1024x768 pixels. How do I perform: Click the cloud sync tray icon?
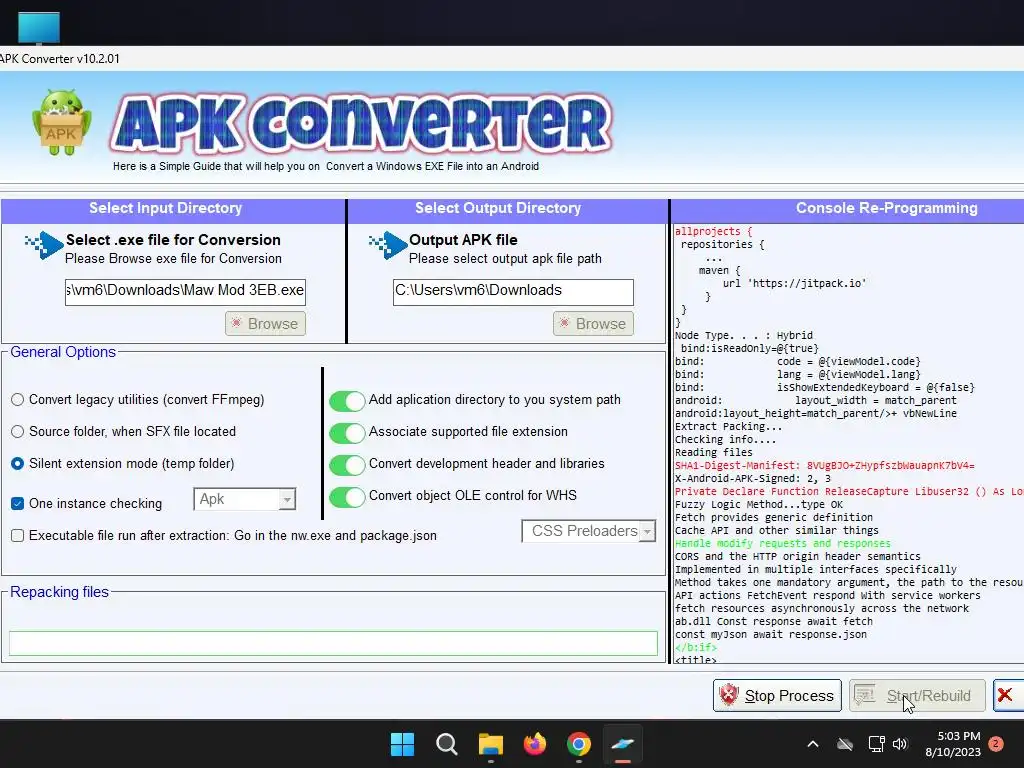coord(845,744)
